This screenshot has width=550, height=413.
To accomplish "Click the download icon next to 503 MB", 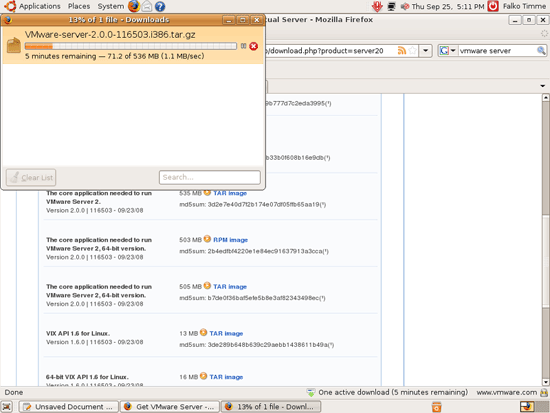I will click(x=207, y=239).
